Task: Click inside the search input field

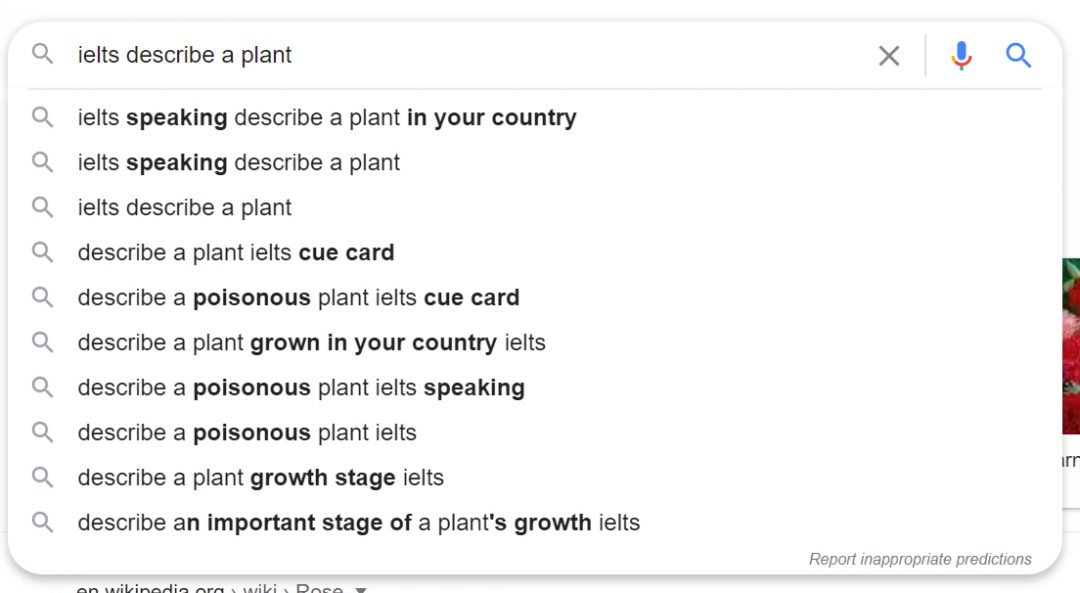Action: click(x=400, y=55)
